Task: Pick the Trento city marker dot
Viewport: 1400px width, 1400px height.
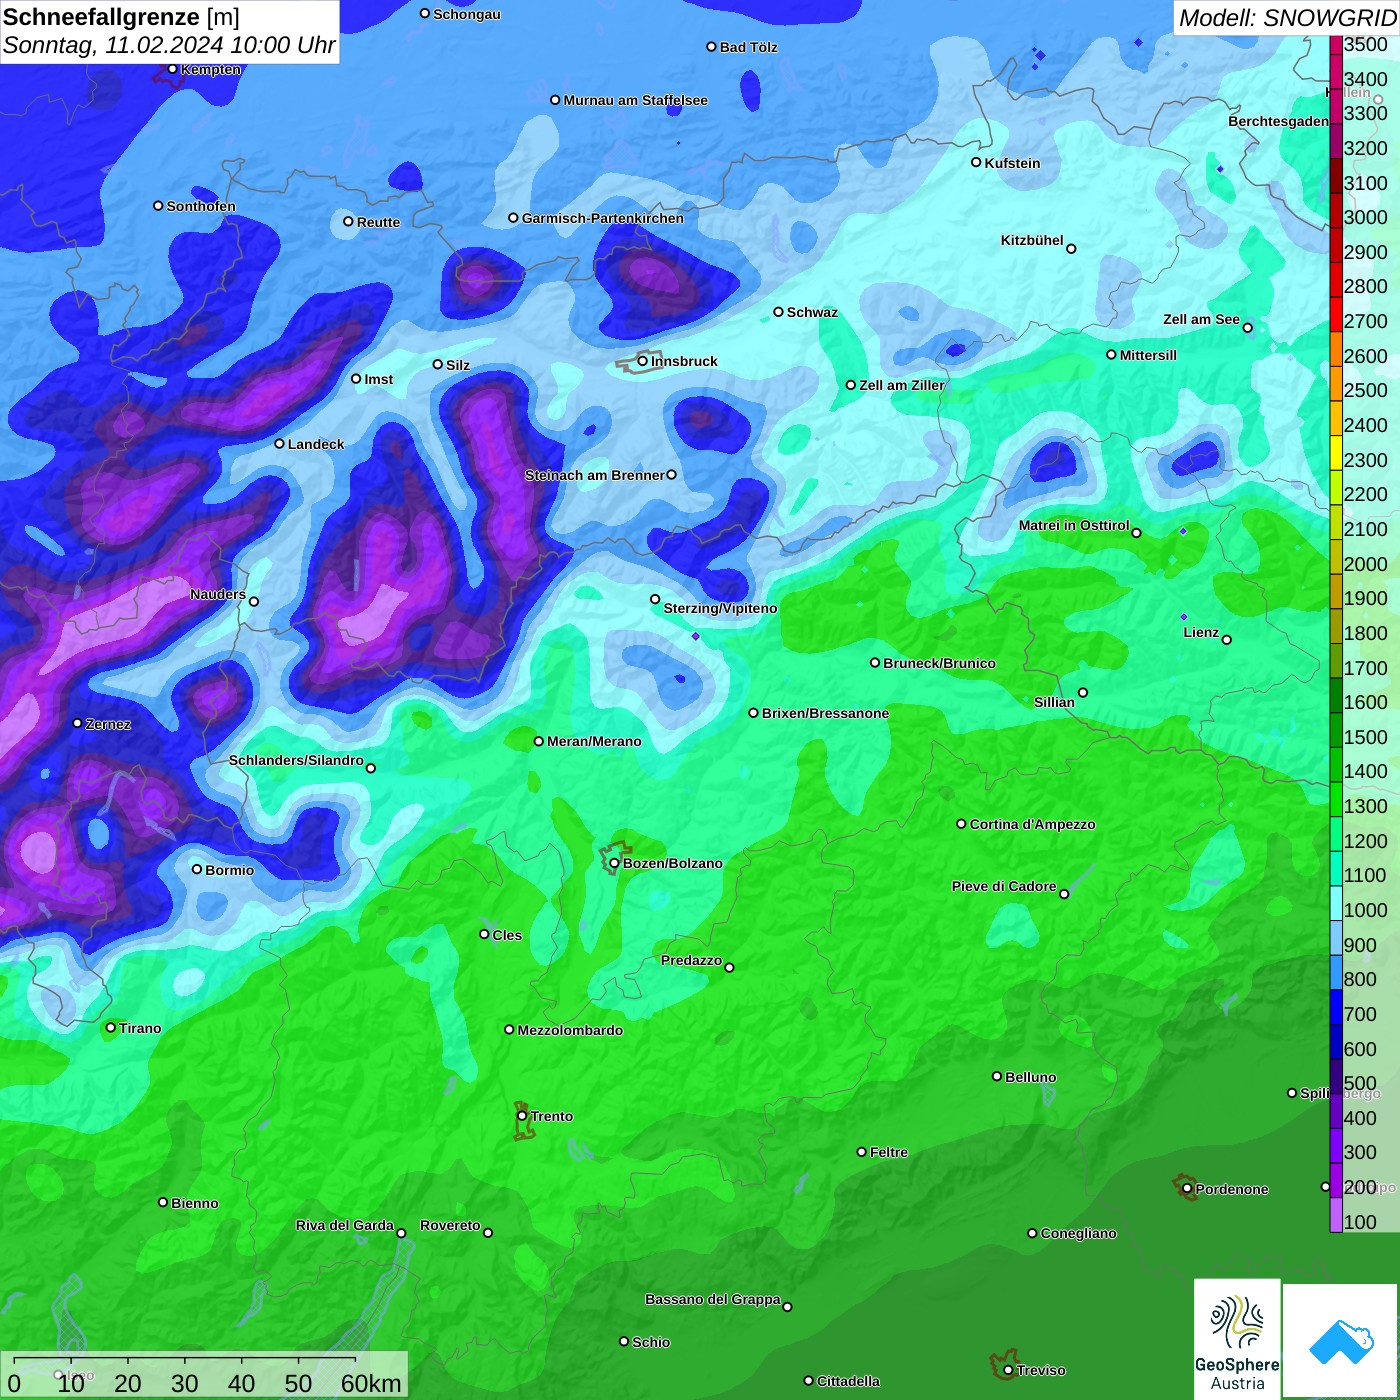Action: pyautogui.click(x=522, y=1116)
